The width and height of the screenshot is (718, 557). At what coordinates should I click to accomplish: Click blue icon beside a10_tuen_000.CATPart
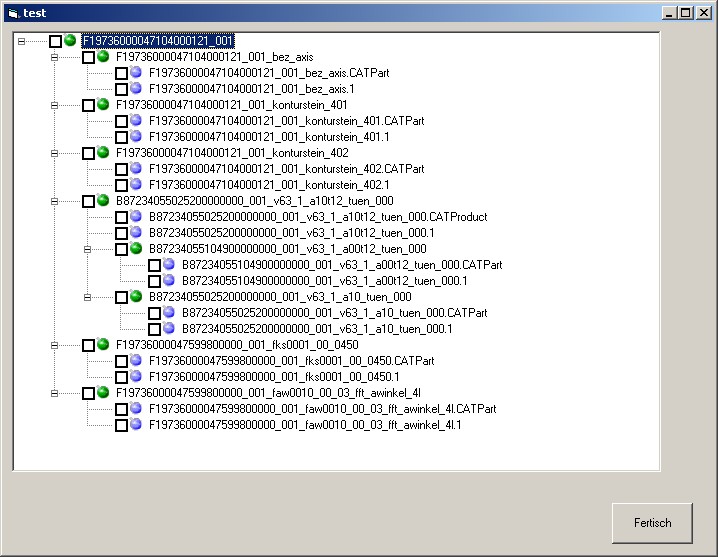(169, 312)
